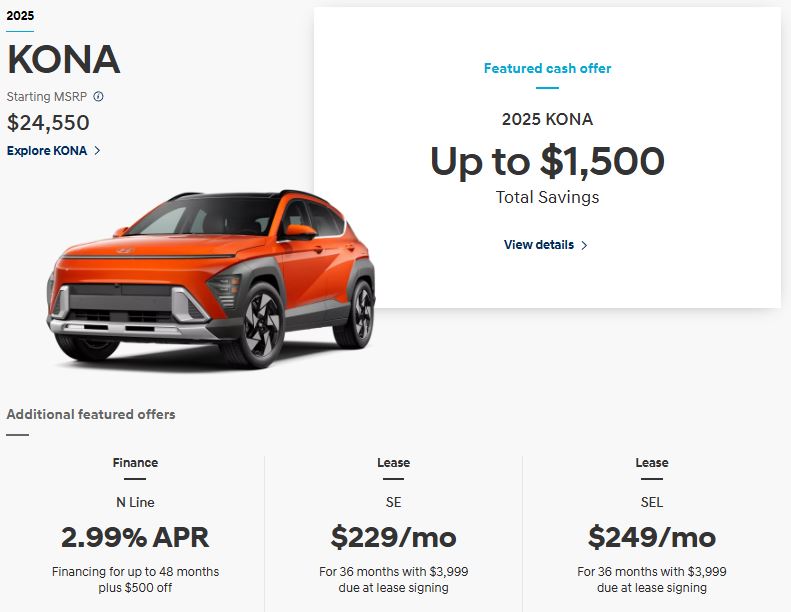
Task: Click the large KONA model heading
Action: point(63,60)
